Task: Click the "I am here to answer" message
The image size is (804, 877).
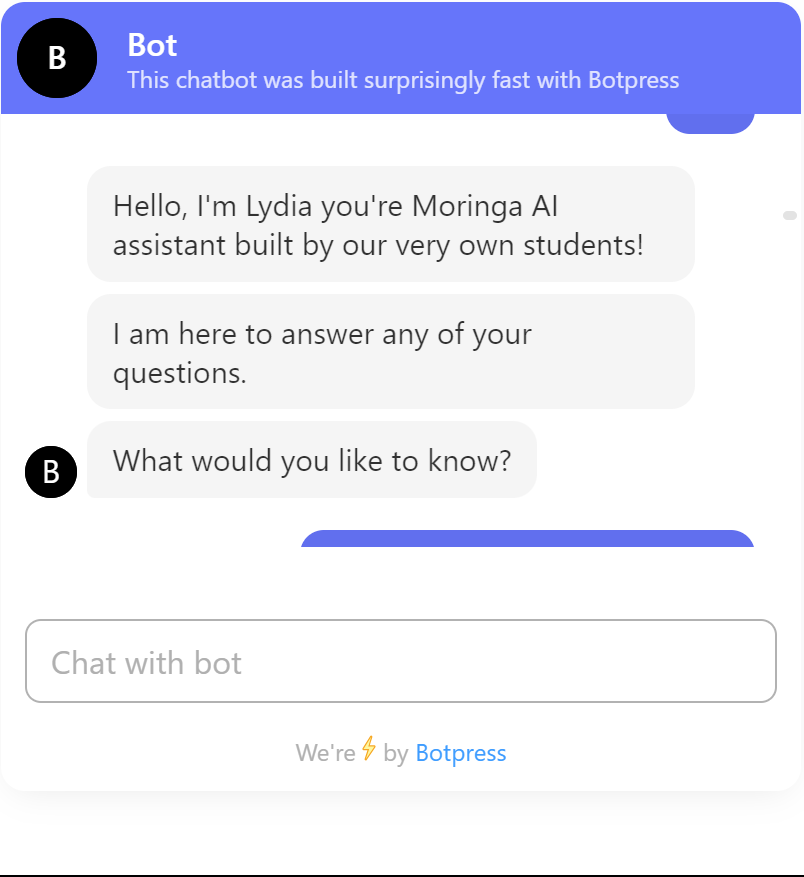Action: (x=390, y=351)
